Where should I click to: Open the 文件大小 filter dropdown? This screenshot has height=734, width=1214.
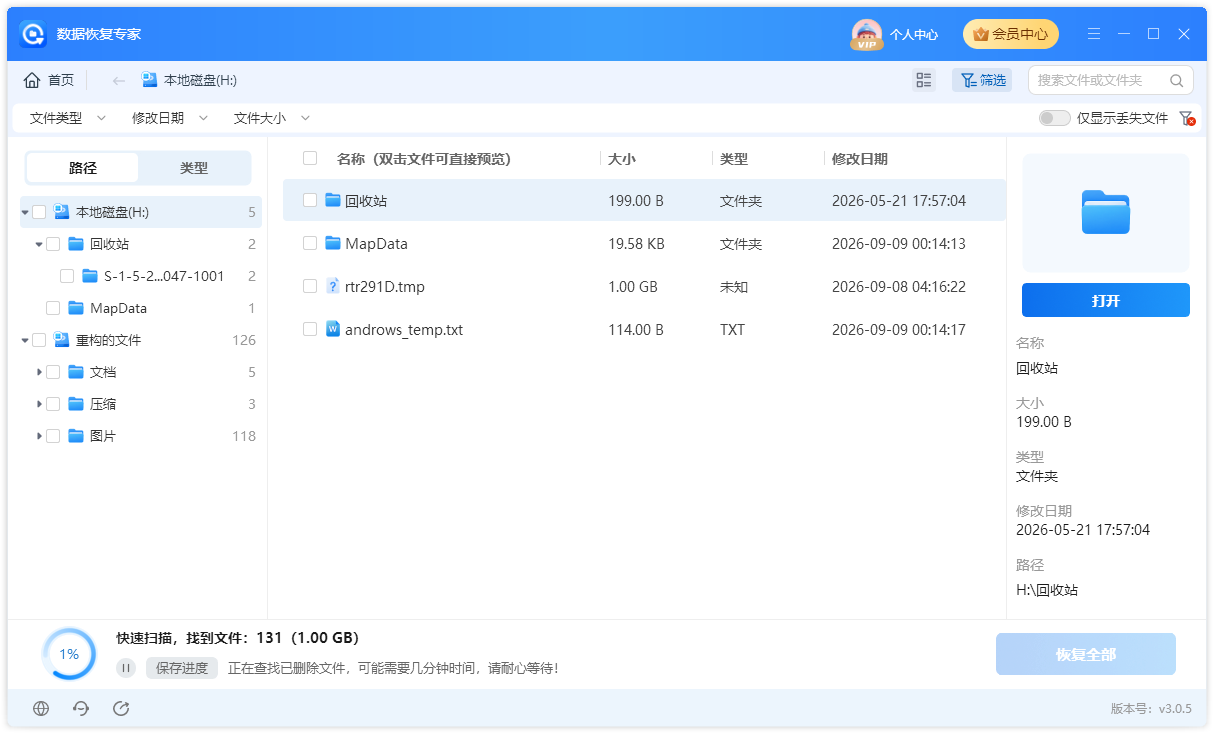click(x=272, y=118)
